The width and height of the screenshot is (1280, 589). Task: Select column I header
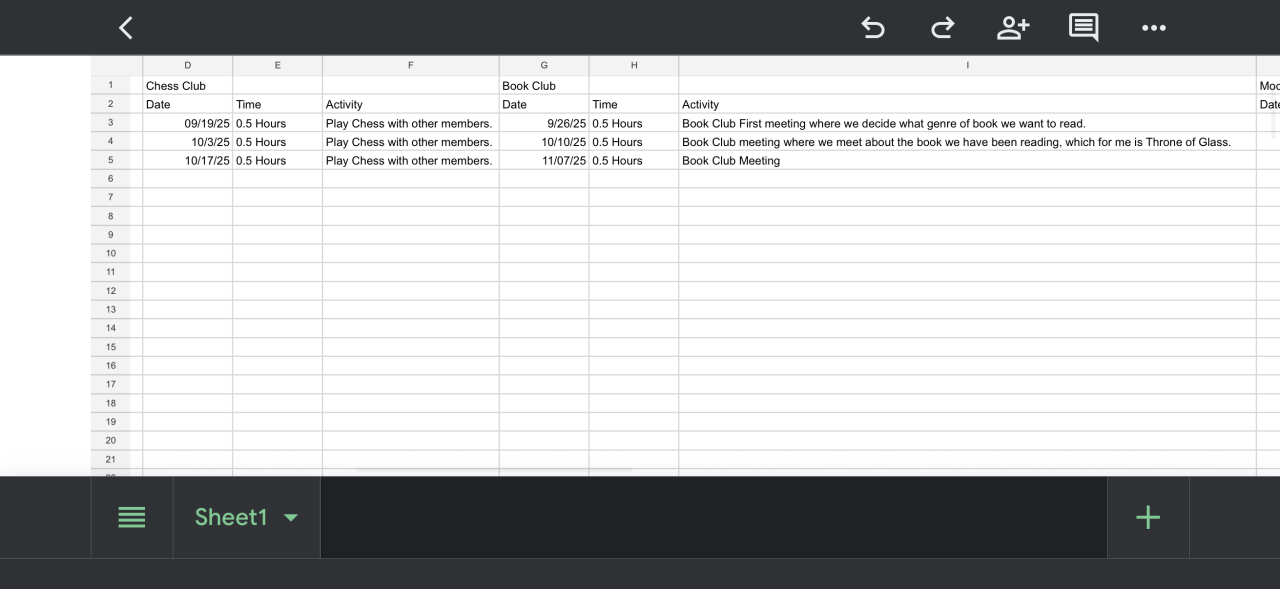tap(967, 66)
